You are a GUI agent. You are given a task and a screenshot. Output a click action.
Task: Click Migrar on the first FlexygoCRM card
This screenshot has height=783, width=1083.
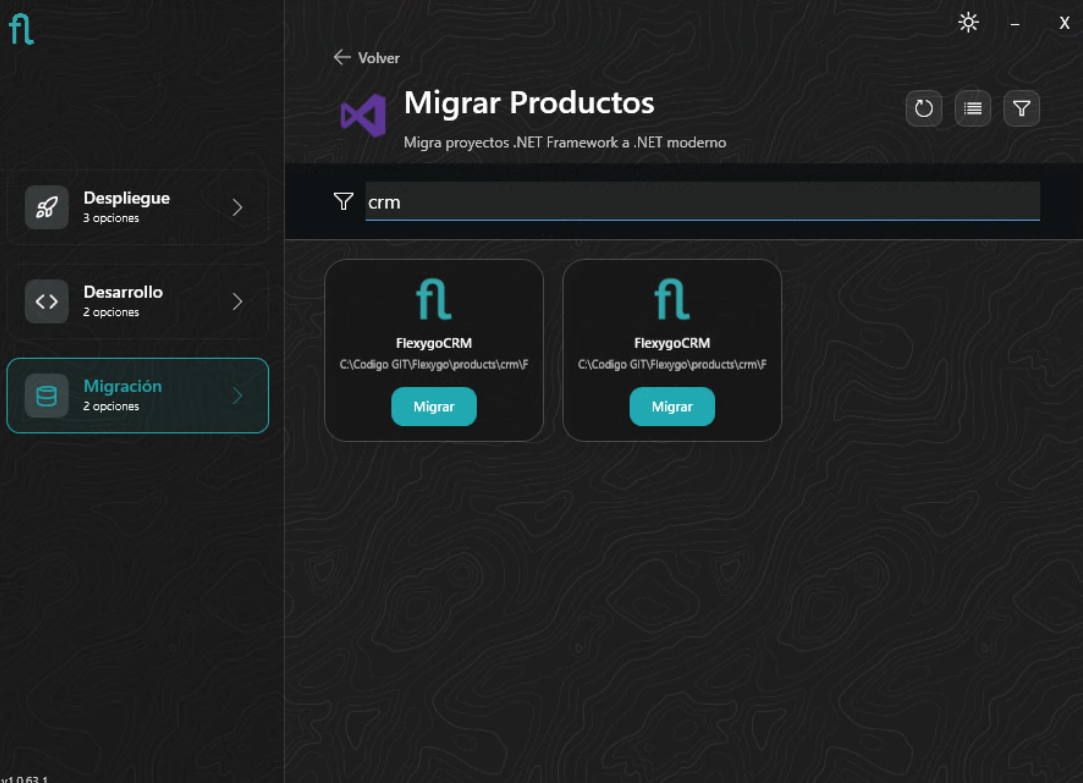click(434, 407)
